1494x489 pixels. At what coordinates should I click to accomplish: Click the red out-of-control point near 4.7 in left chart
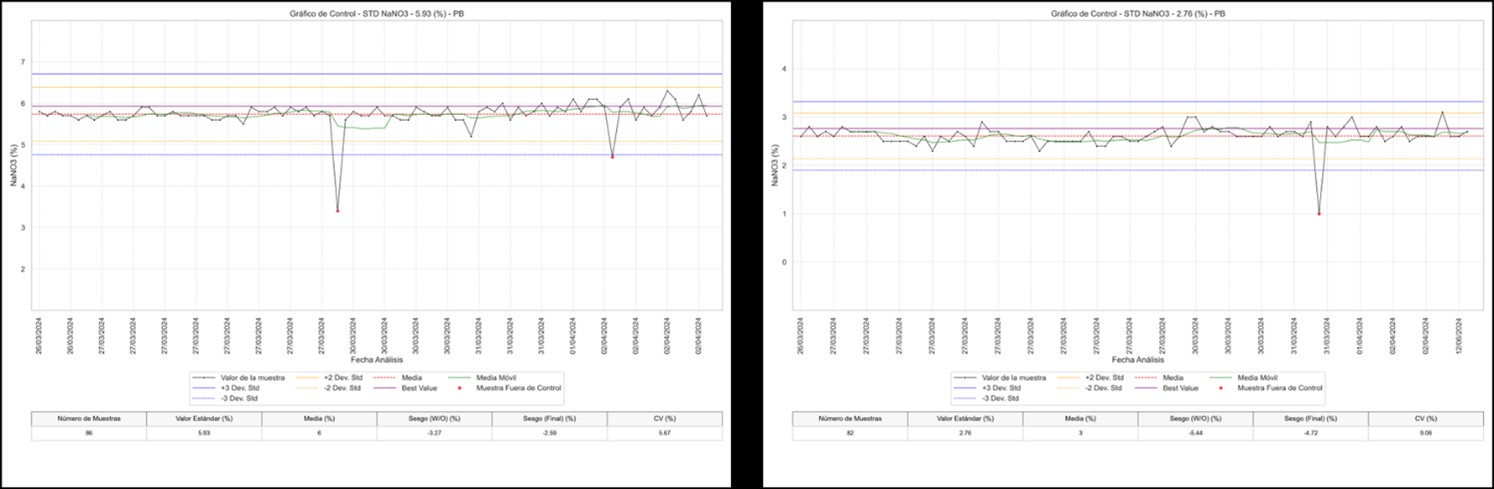point(612,157)
